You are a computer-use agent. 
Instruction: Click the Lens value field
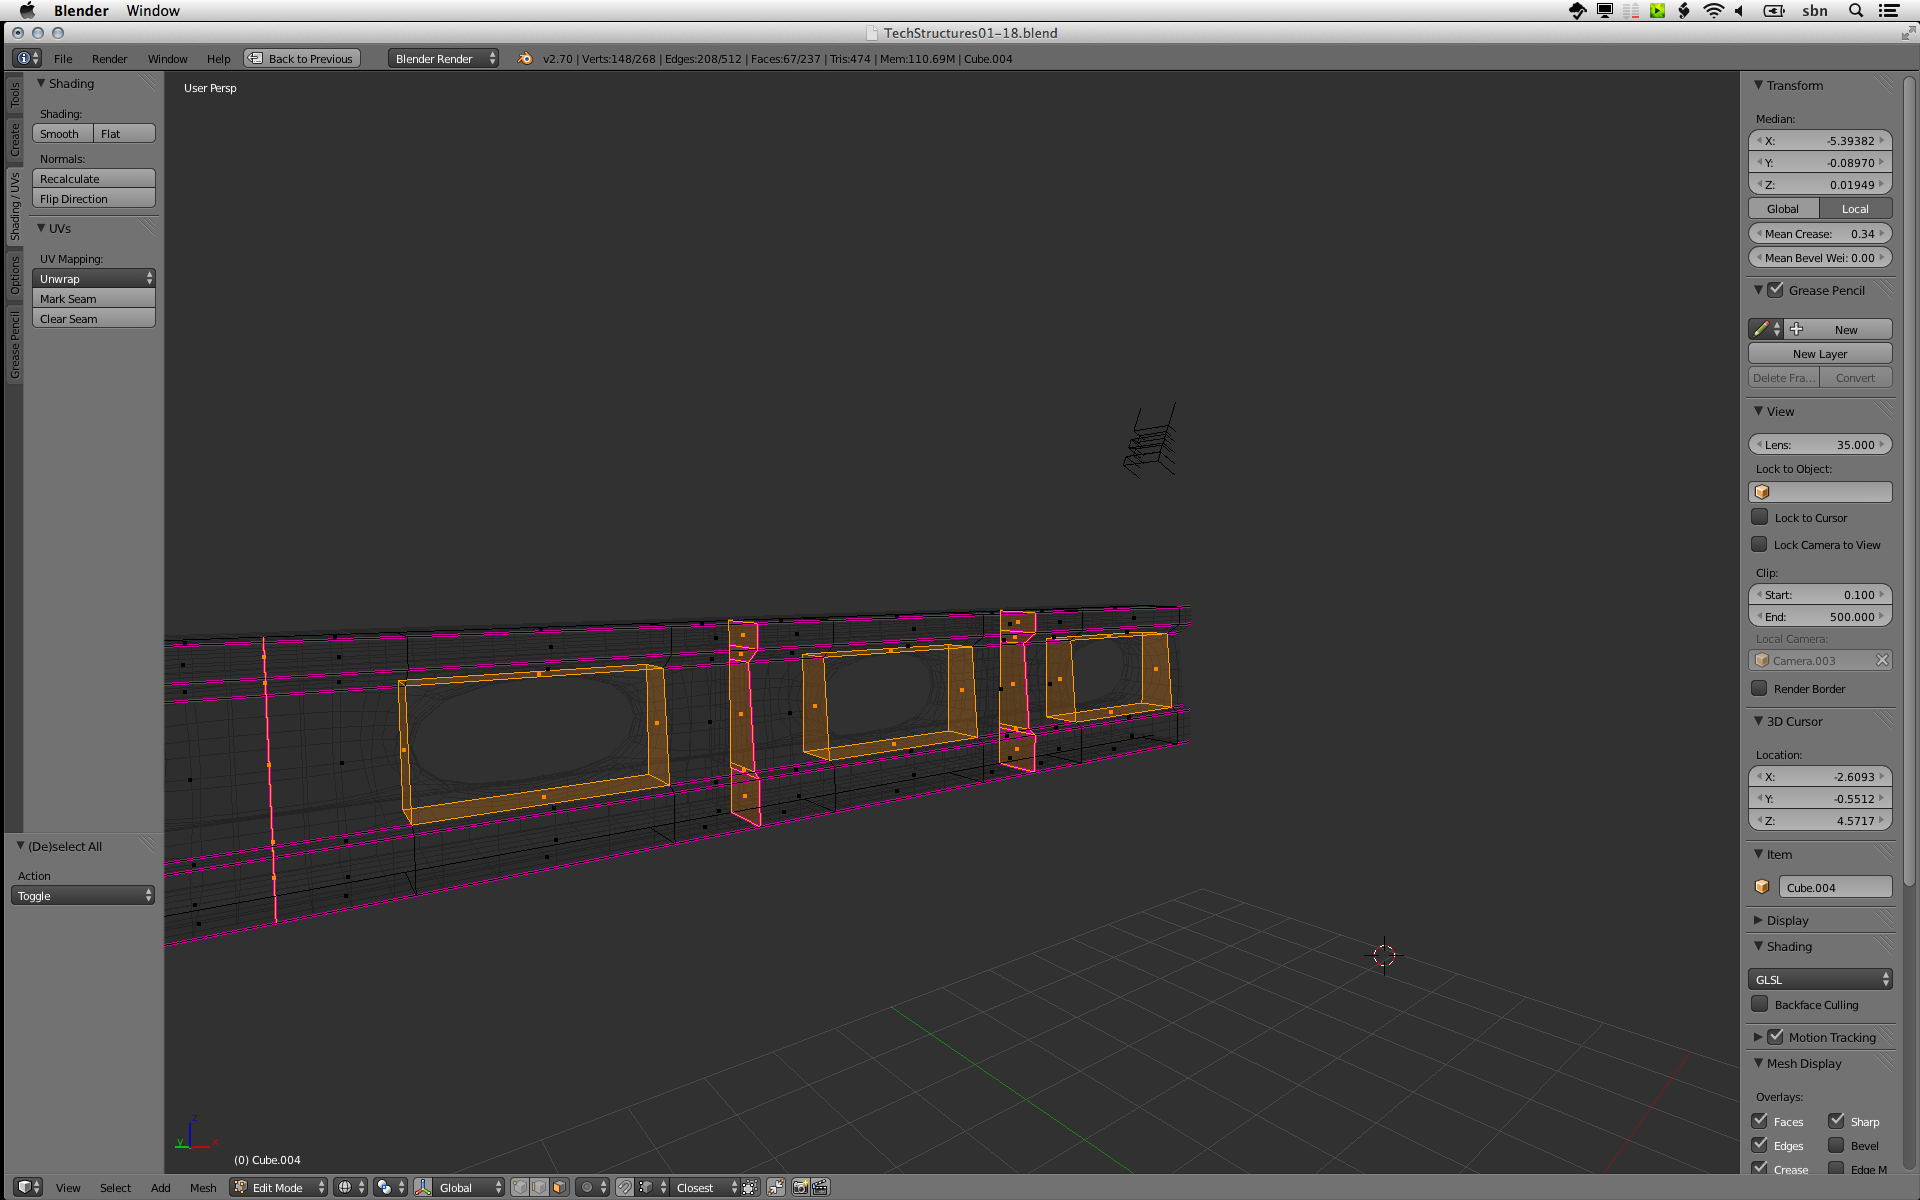click(1820, 445)
